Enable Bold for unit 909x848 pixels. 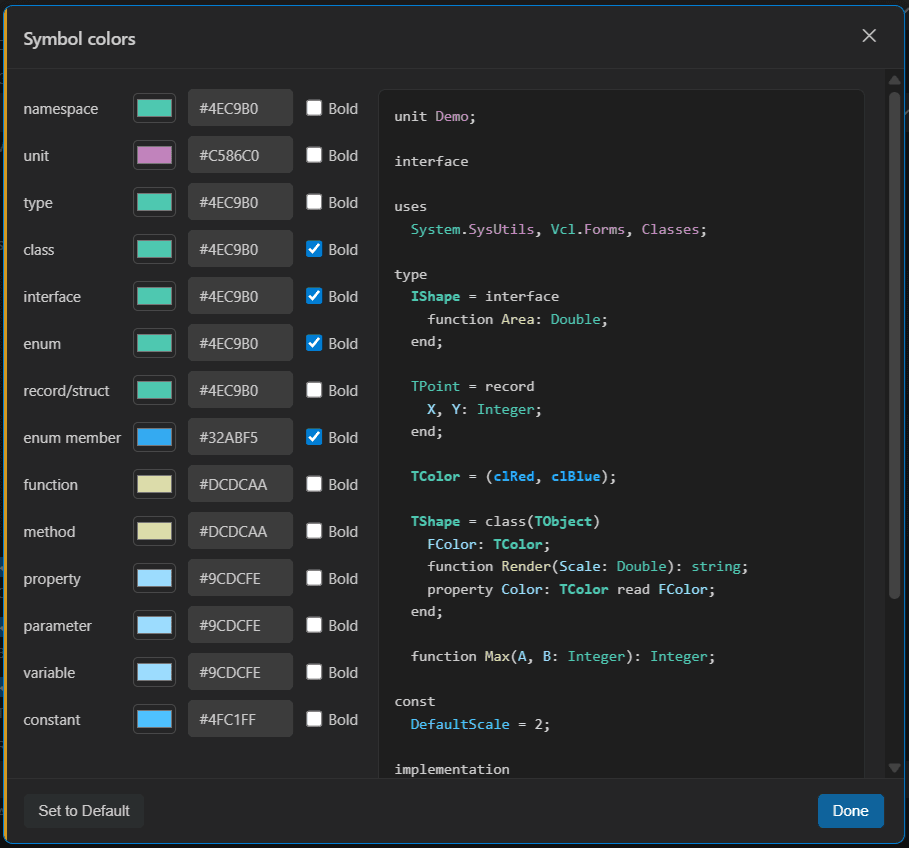(x=314, y=155)
